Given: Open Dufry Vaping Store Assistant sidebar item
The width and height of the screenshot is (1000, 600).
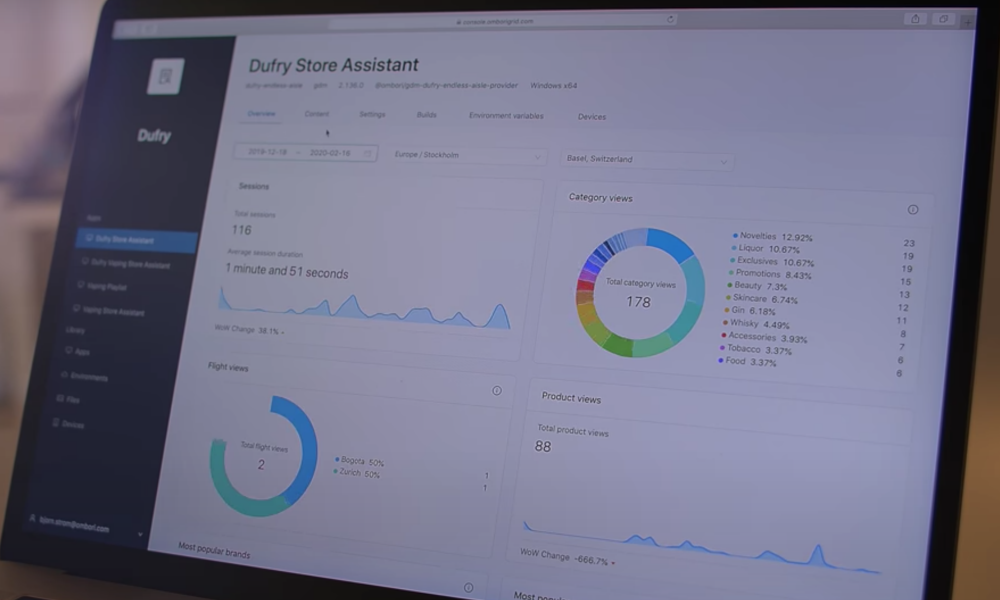Looking at the screenshot, I should tap(126, 263).
